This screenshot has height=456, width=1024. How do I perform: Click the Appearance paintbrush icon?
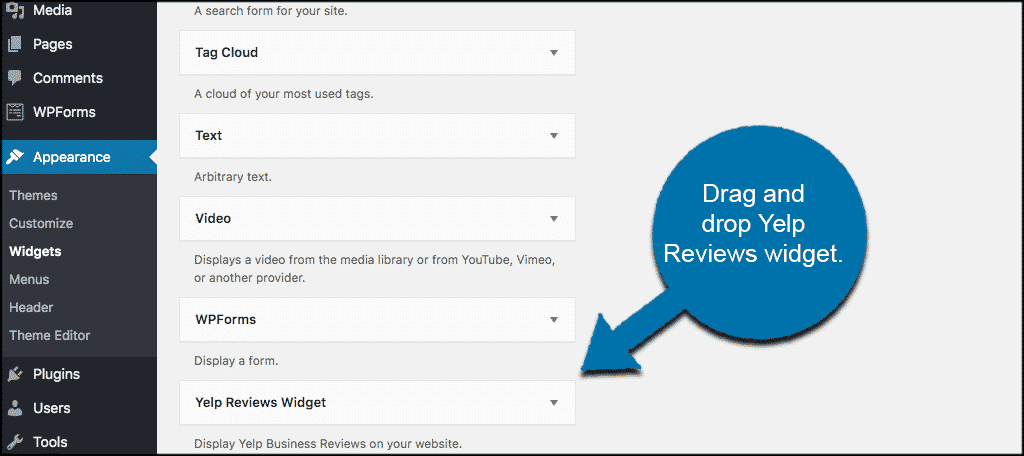tap(14, 157)
